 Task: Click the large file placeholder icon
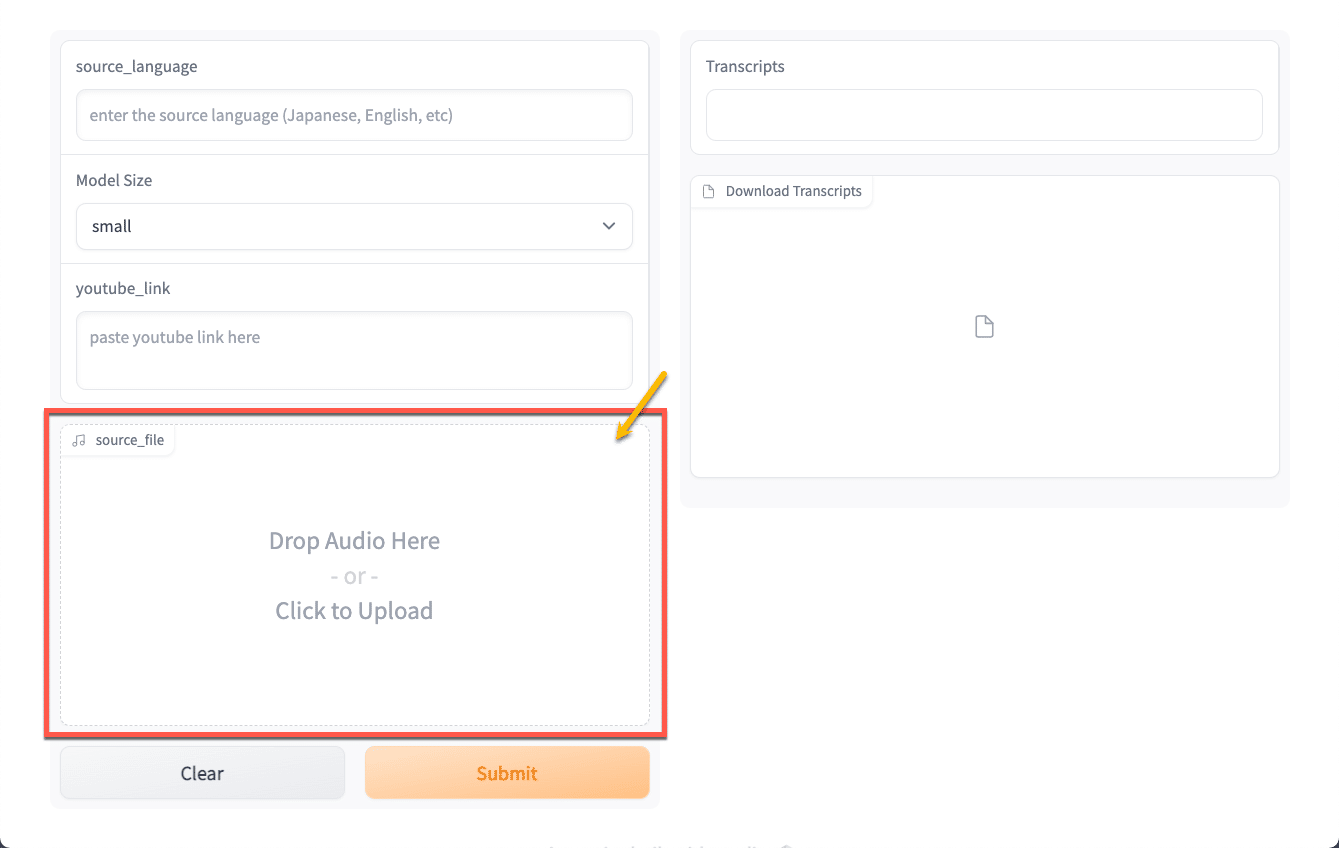coord(984,327)
